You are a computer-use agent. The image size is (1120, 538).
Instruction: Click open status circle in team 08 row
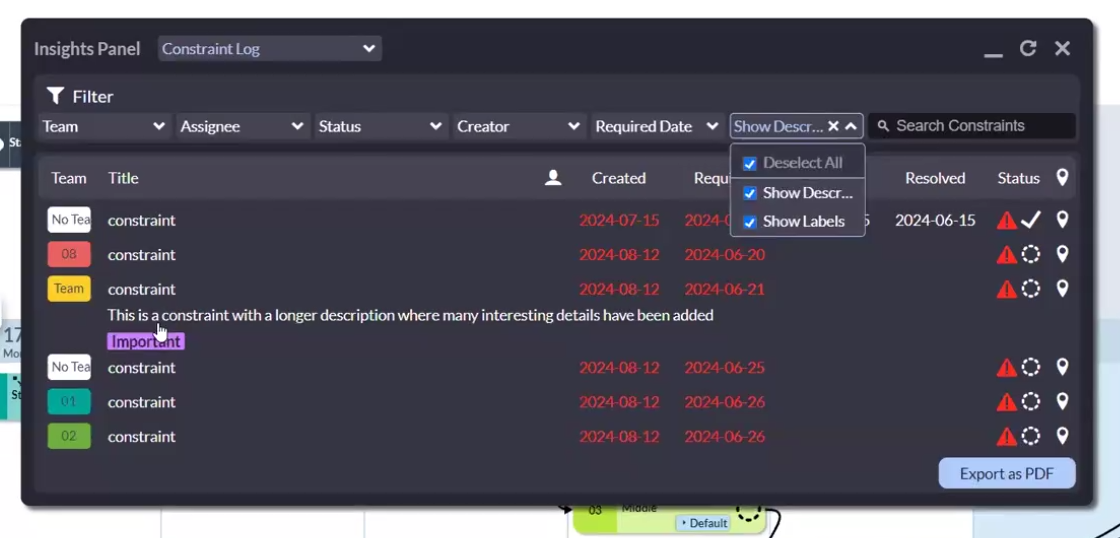click(x=1031, y=254)
